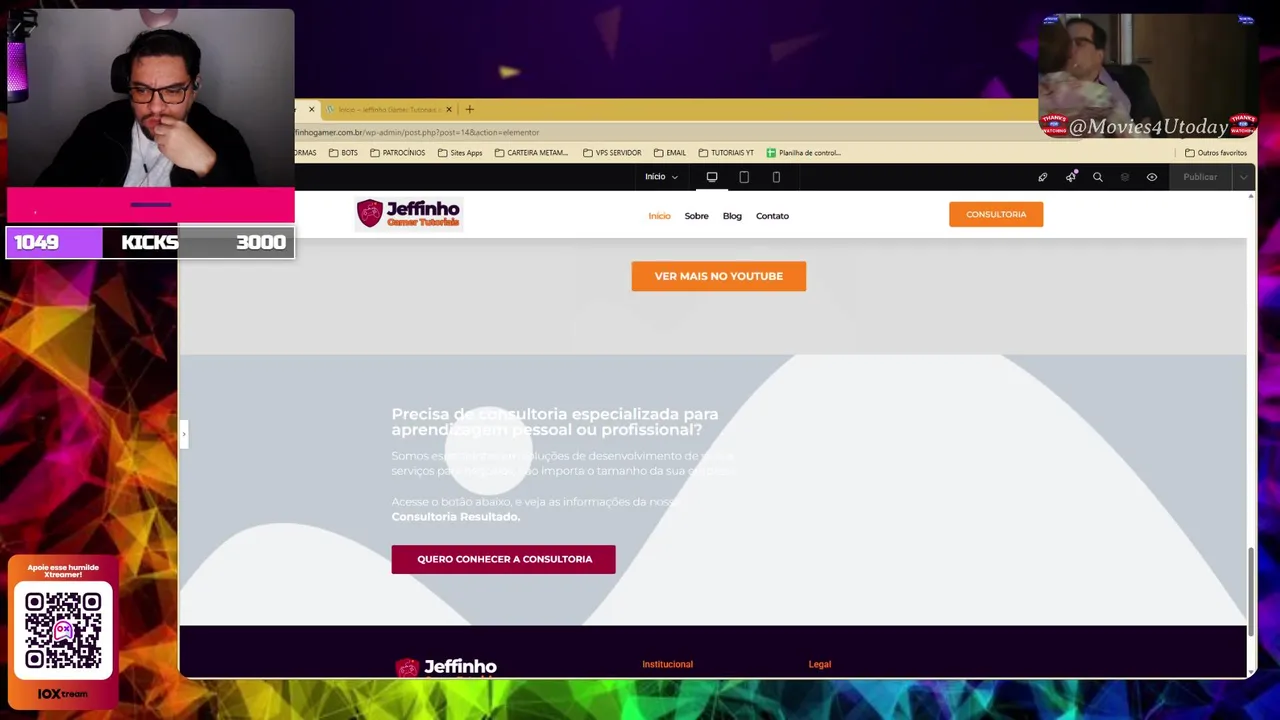The image size is (1280, 720).
Task: Click Consultoria Resultado bold text
Action: click(455, 517)
